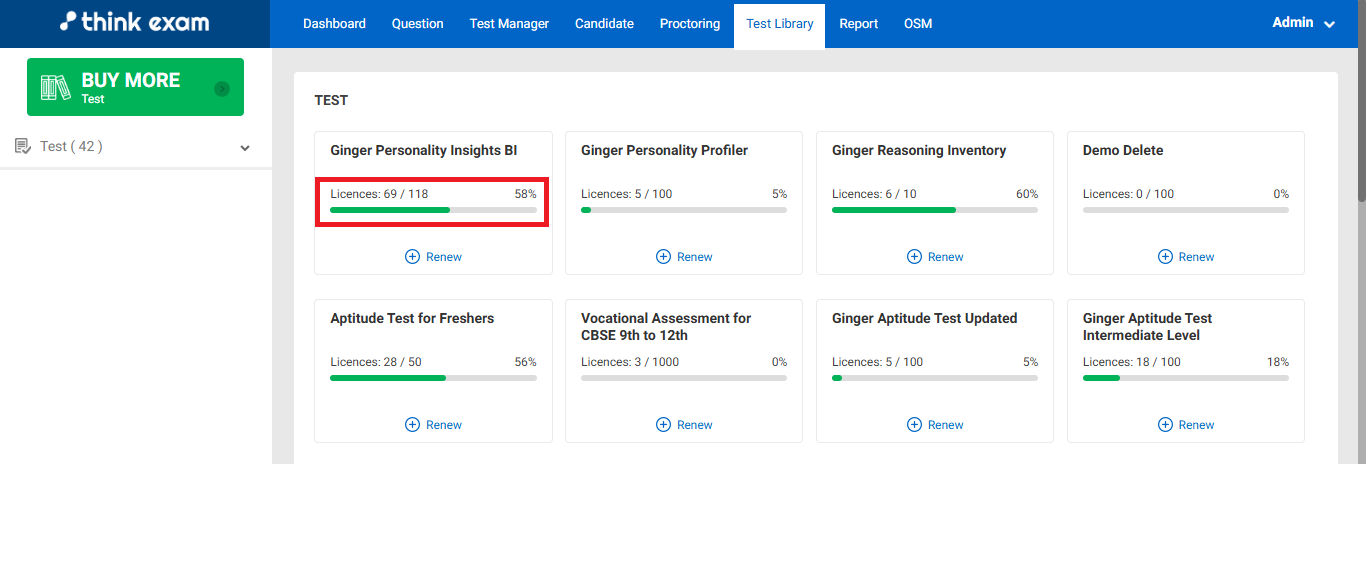This screenshot has width=1366, height=572.
Task: Click Vocational Assessment for CBSE 9th to 12th title
Action: pyautogui.click(x=666, y=327)
